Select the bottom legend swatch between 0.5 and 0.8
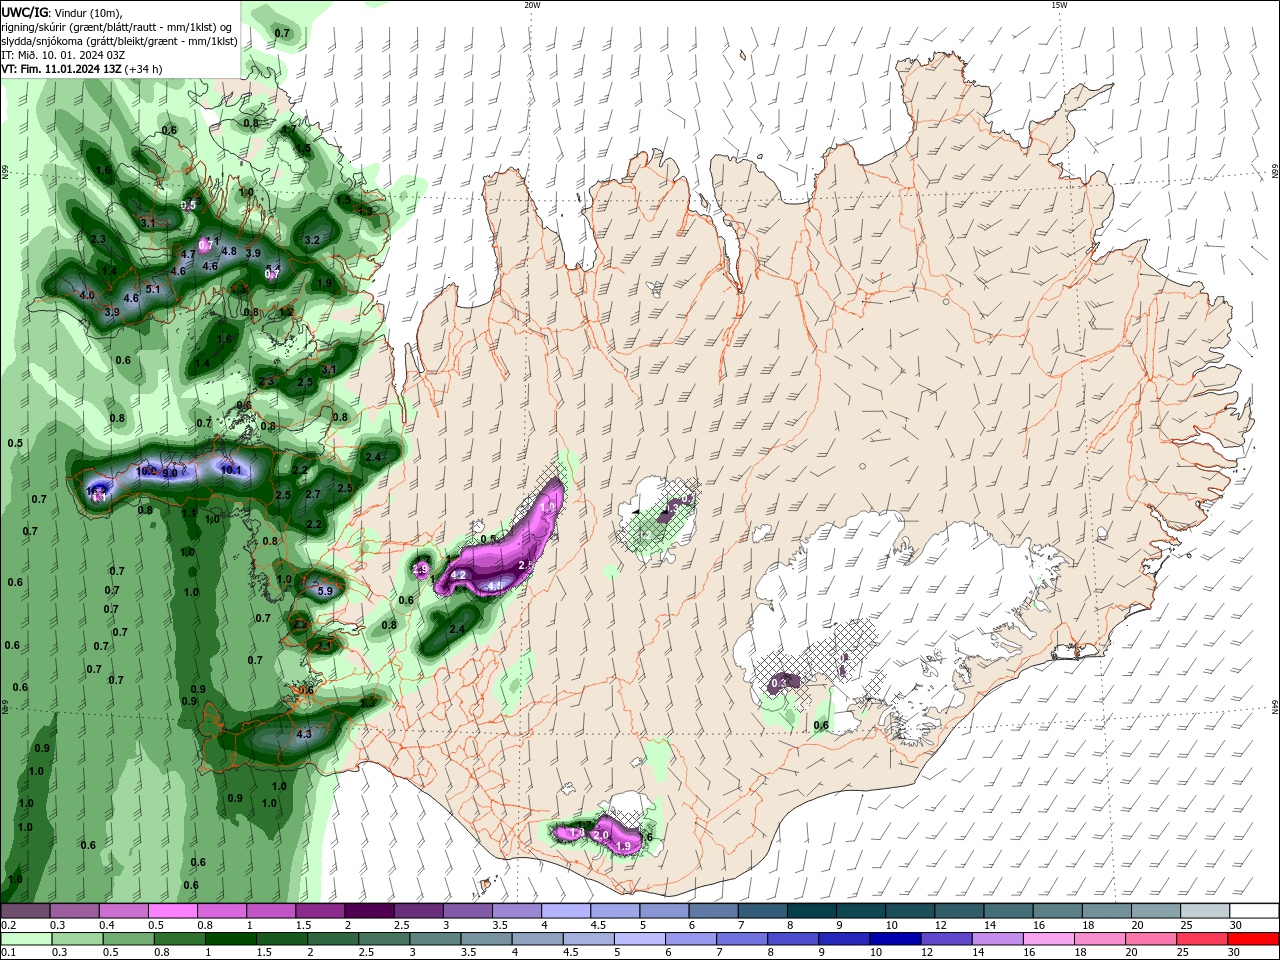This screenshot has height=960, width=1280. [x=131, y=939]
